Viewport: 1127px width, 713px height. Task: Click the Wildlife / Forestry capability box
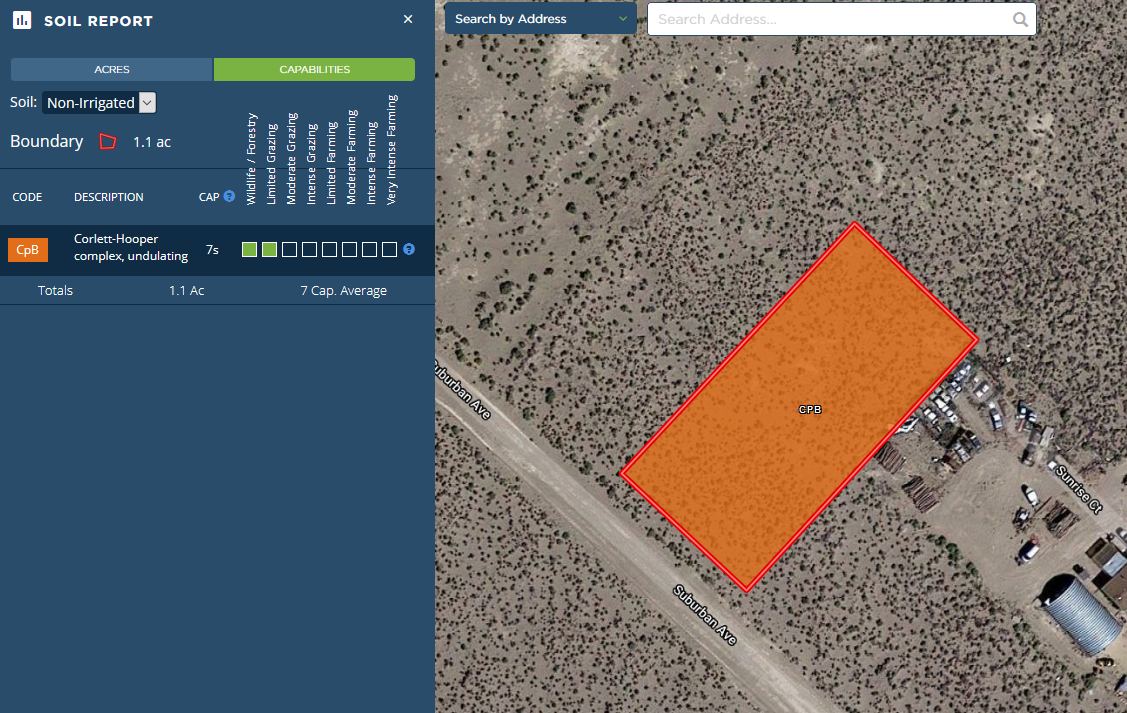click(250, 249)
